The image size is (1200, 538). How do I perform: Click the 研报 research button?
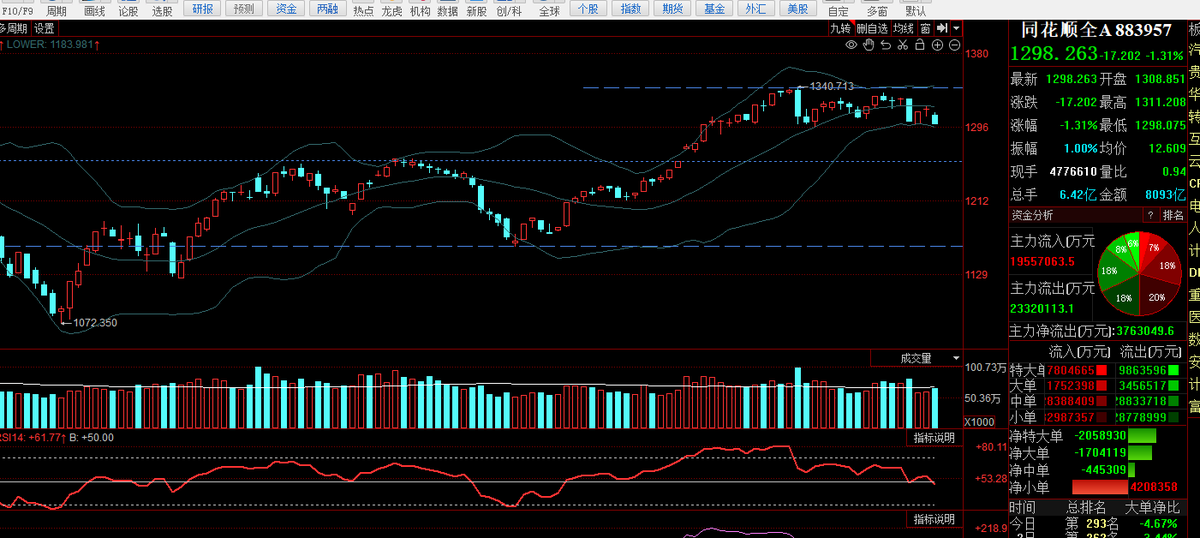coord(202,10)
